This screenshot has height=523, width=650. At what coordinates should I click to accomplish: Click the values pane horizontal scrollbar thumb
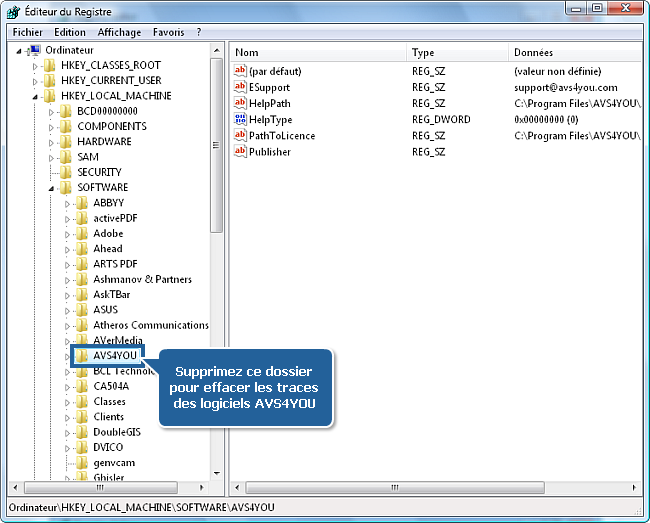click(x=395, y=488)
